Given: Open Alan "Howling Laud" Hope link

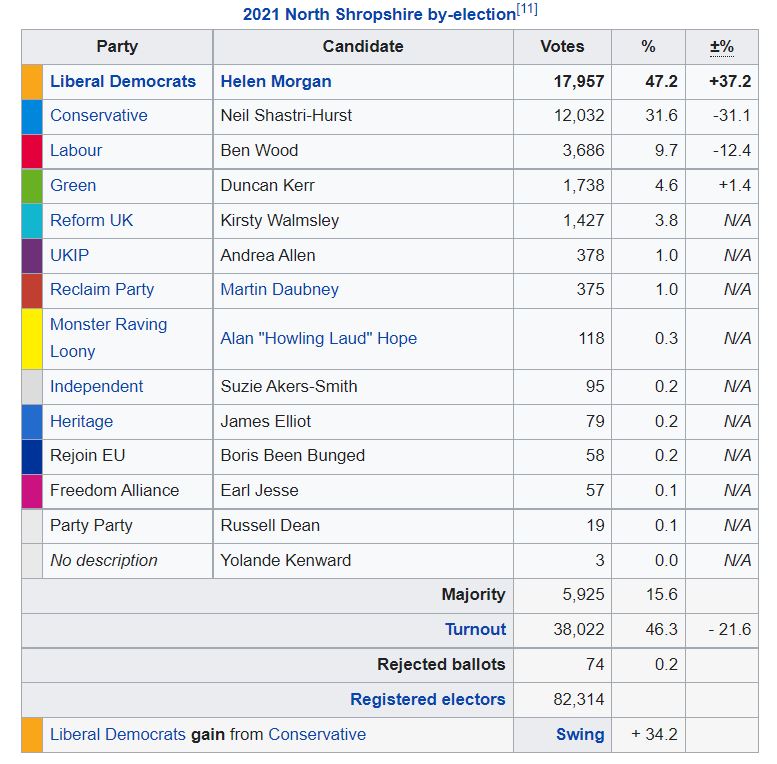Looking at the screenshot, I should click(319, 338).
